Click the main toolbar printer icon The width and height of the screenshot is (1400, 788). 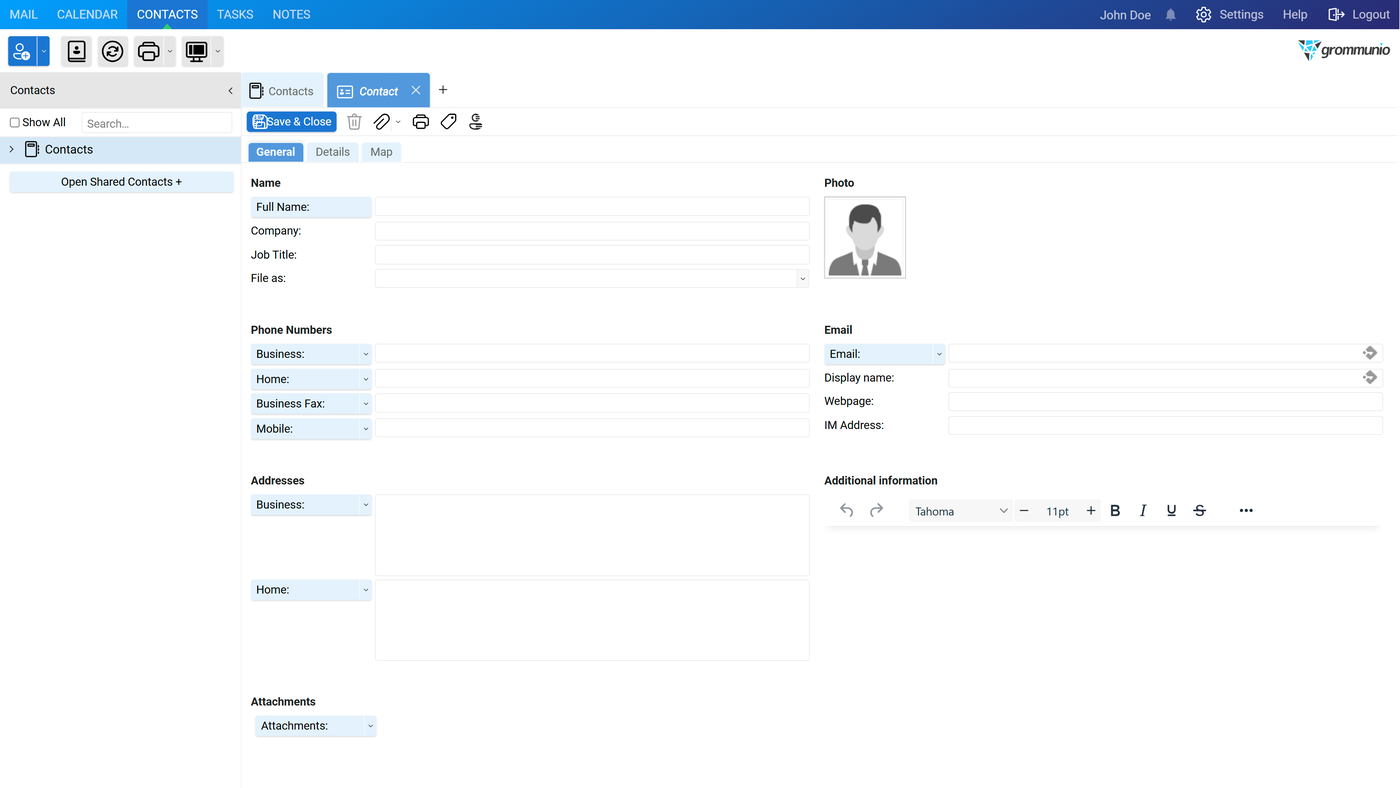(x=148, y=51)
